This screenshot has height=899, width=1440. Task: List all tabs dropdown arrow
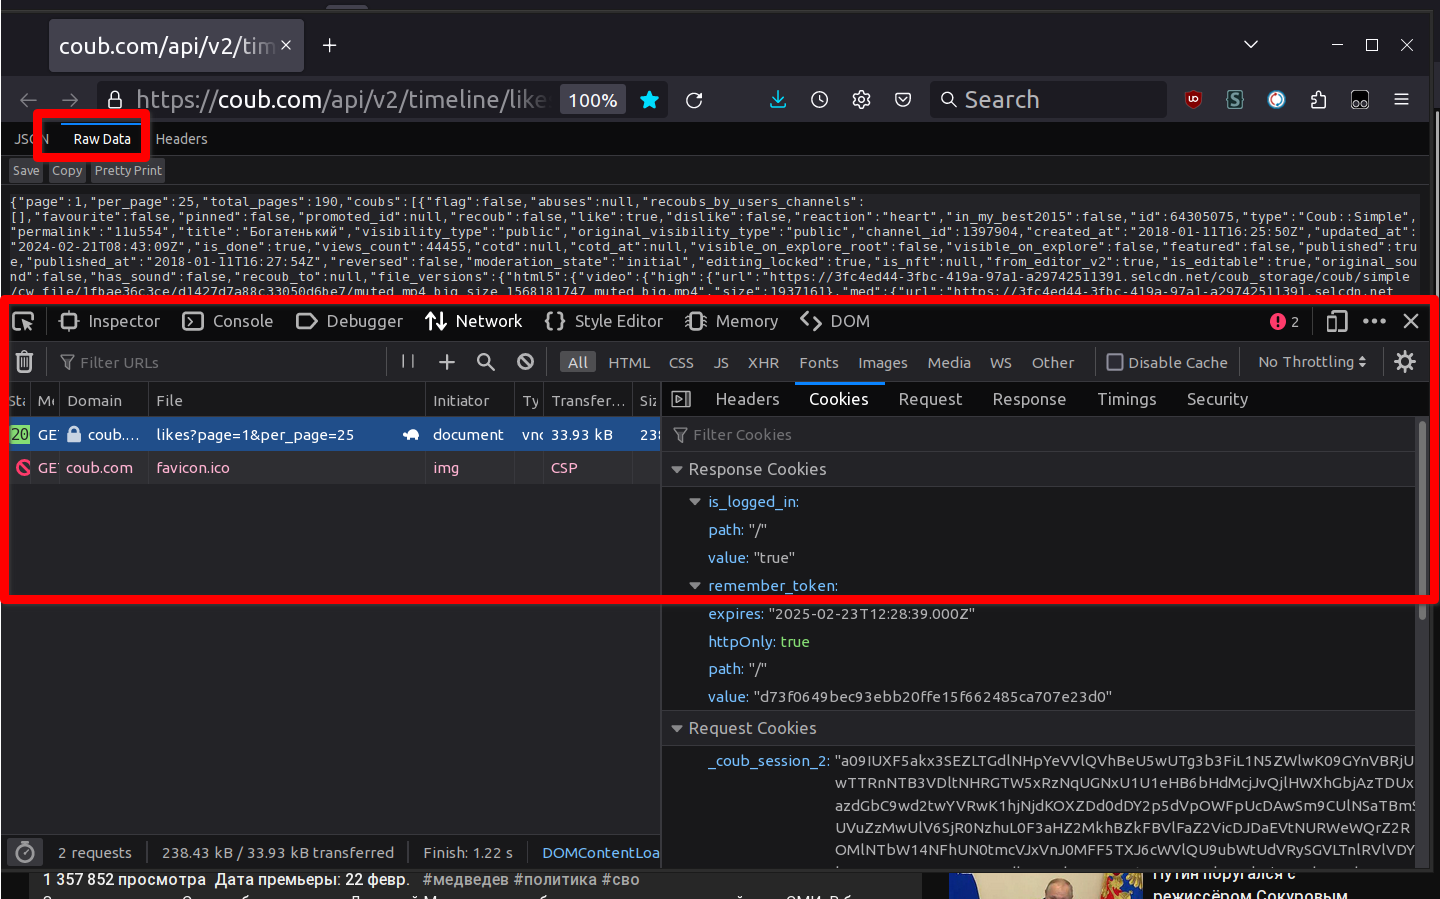1250,45
